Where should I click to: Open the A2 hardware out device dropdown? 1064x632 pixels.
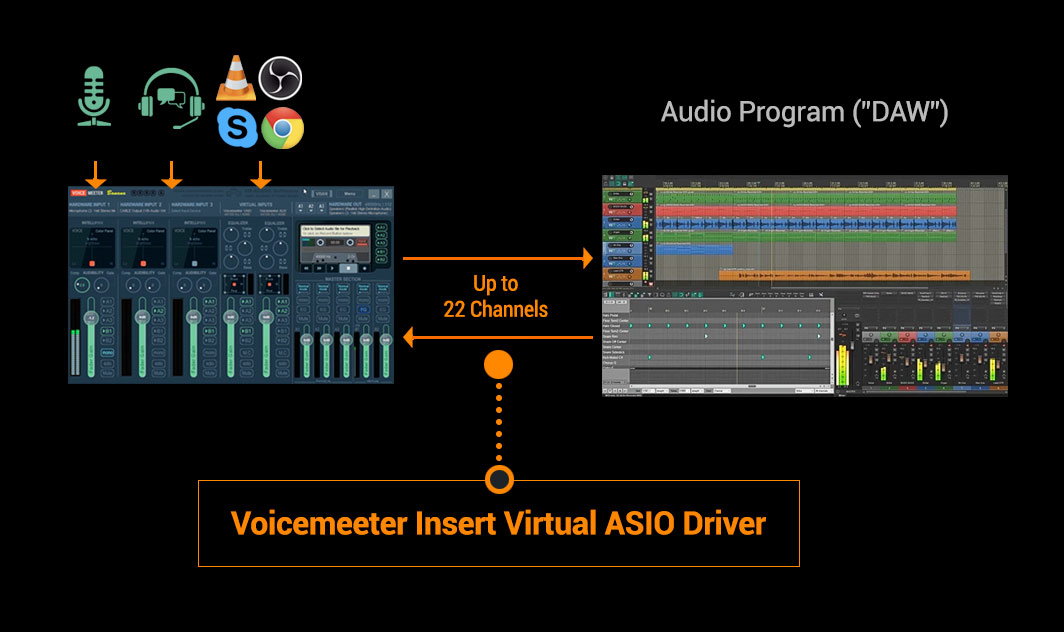(x=311, y=208)
